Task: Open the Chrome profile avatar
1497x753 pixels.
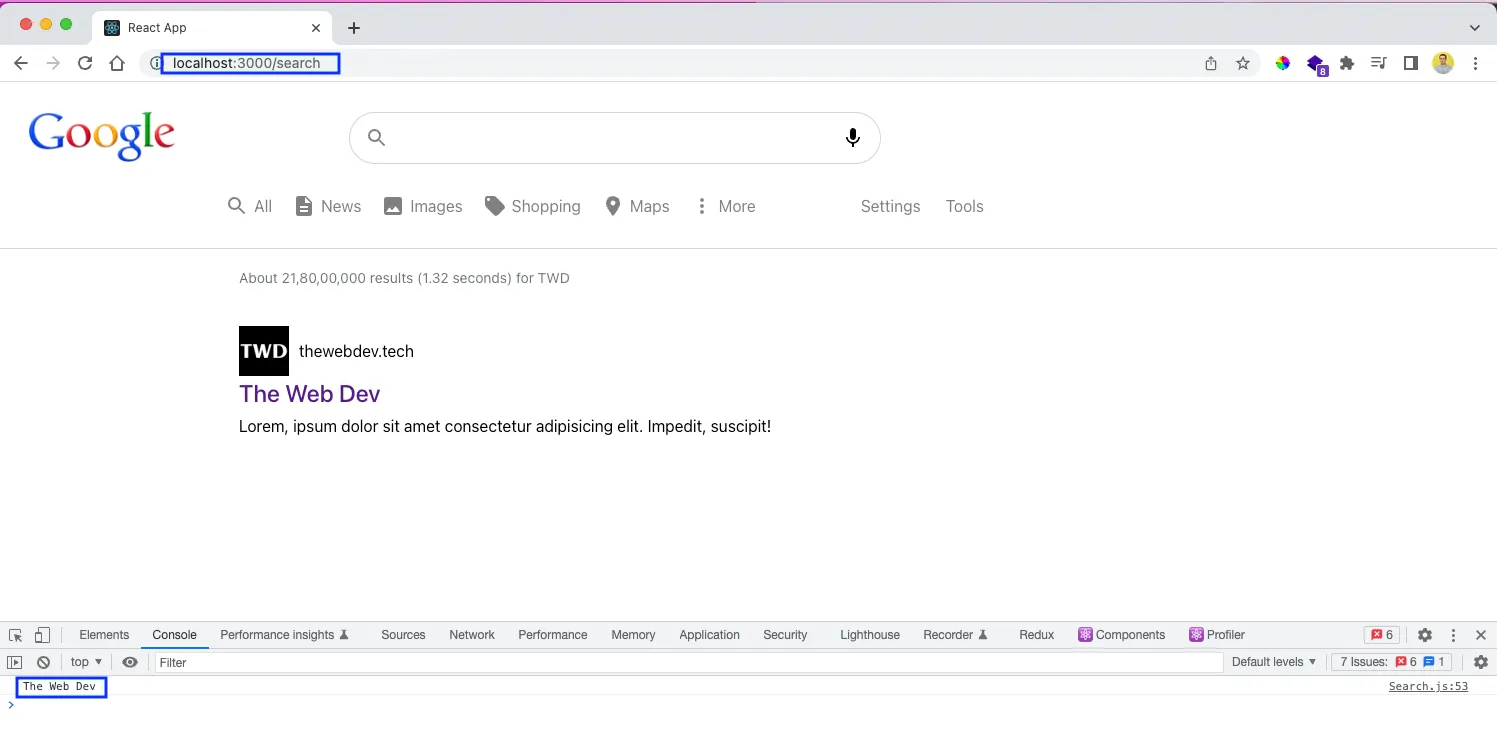Action: (x=1443, y=63)
